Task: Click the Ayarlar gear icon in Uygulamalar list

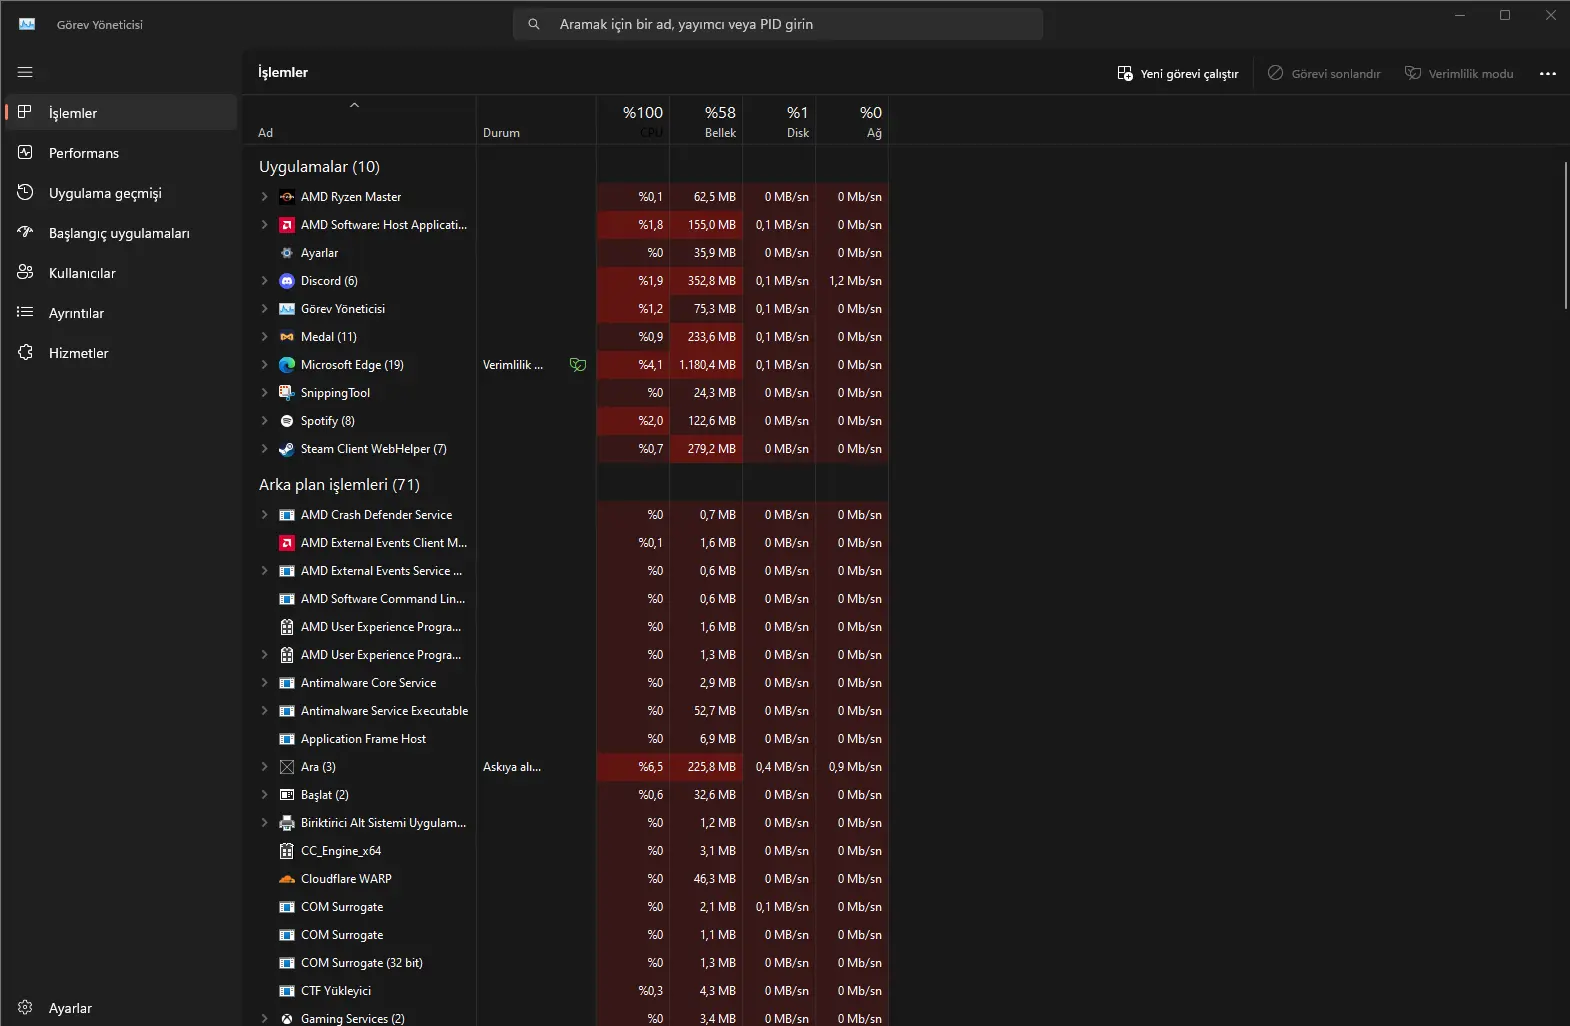Action: pos(287,253)
